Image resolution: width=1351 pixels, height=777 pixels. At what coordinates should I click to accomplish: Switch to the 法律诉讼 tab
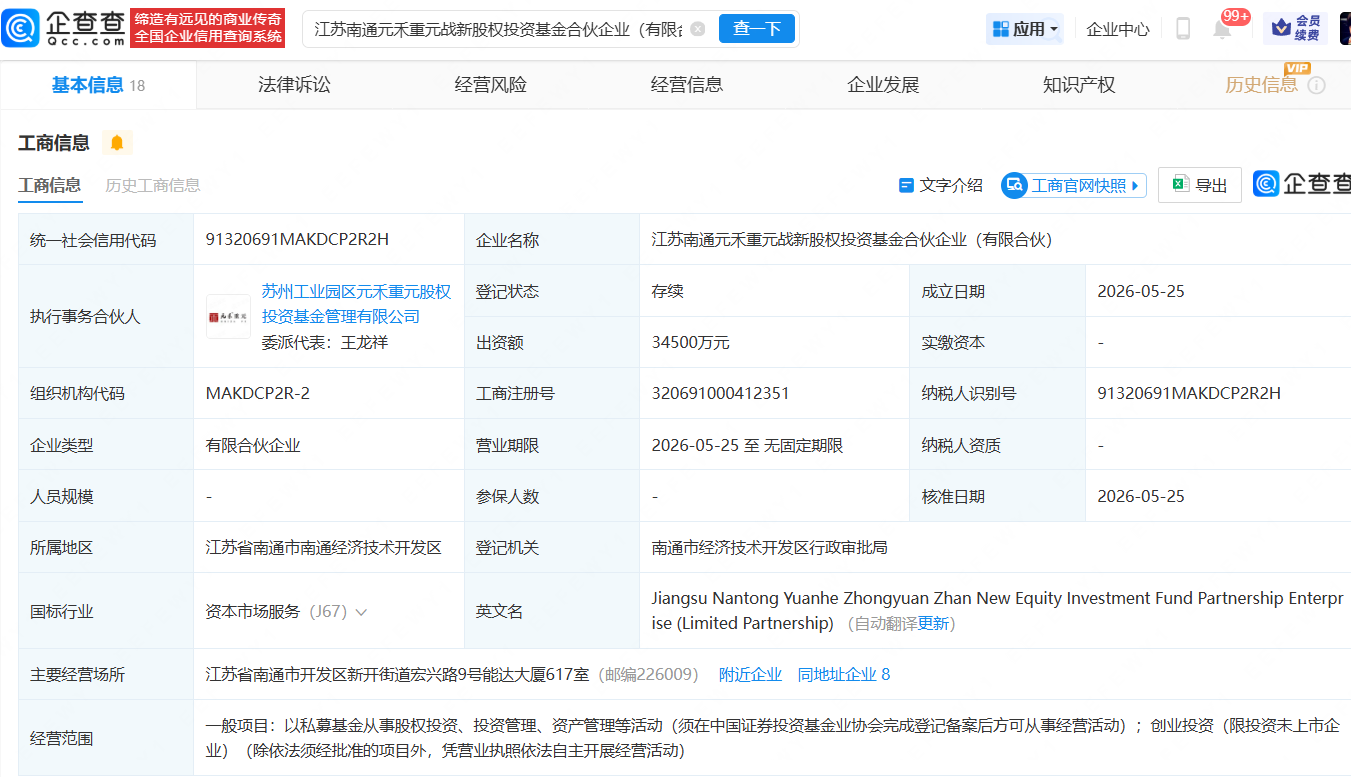[294, 85]
